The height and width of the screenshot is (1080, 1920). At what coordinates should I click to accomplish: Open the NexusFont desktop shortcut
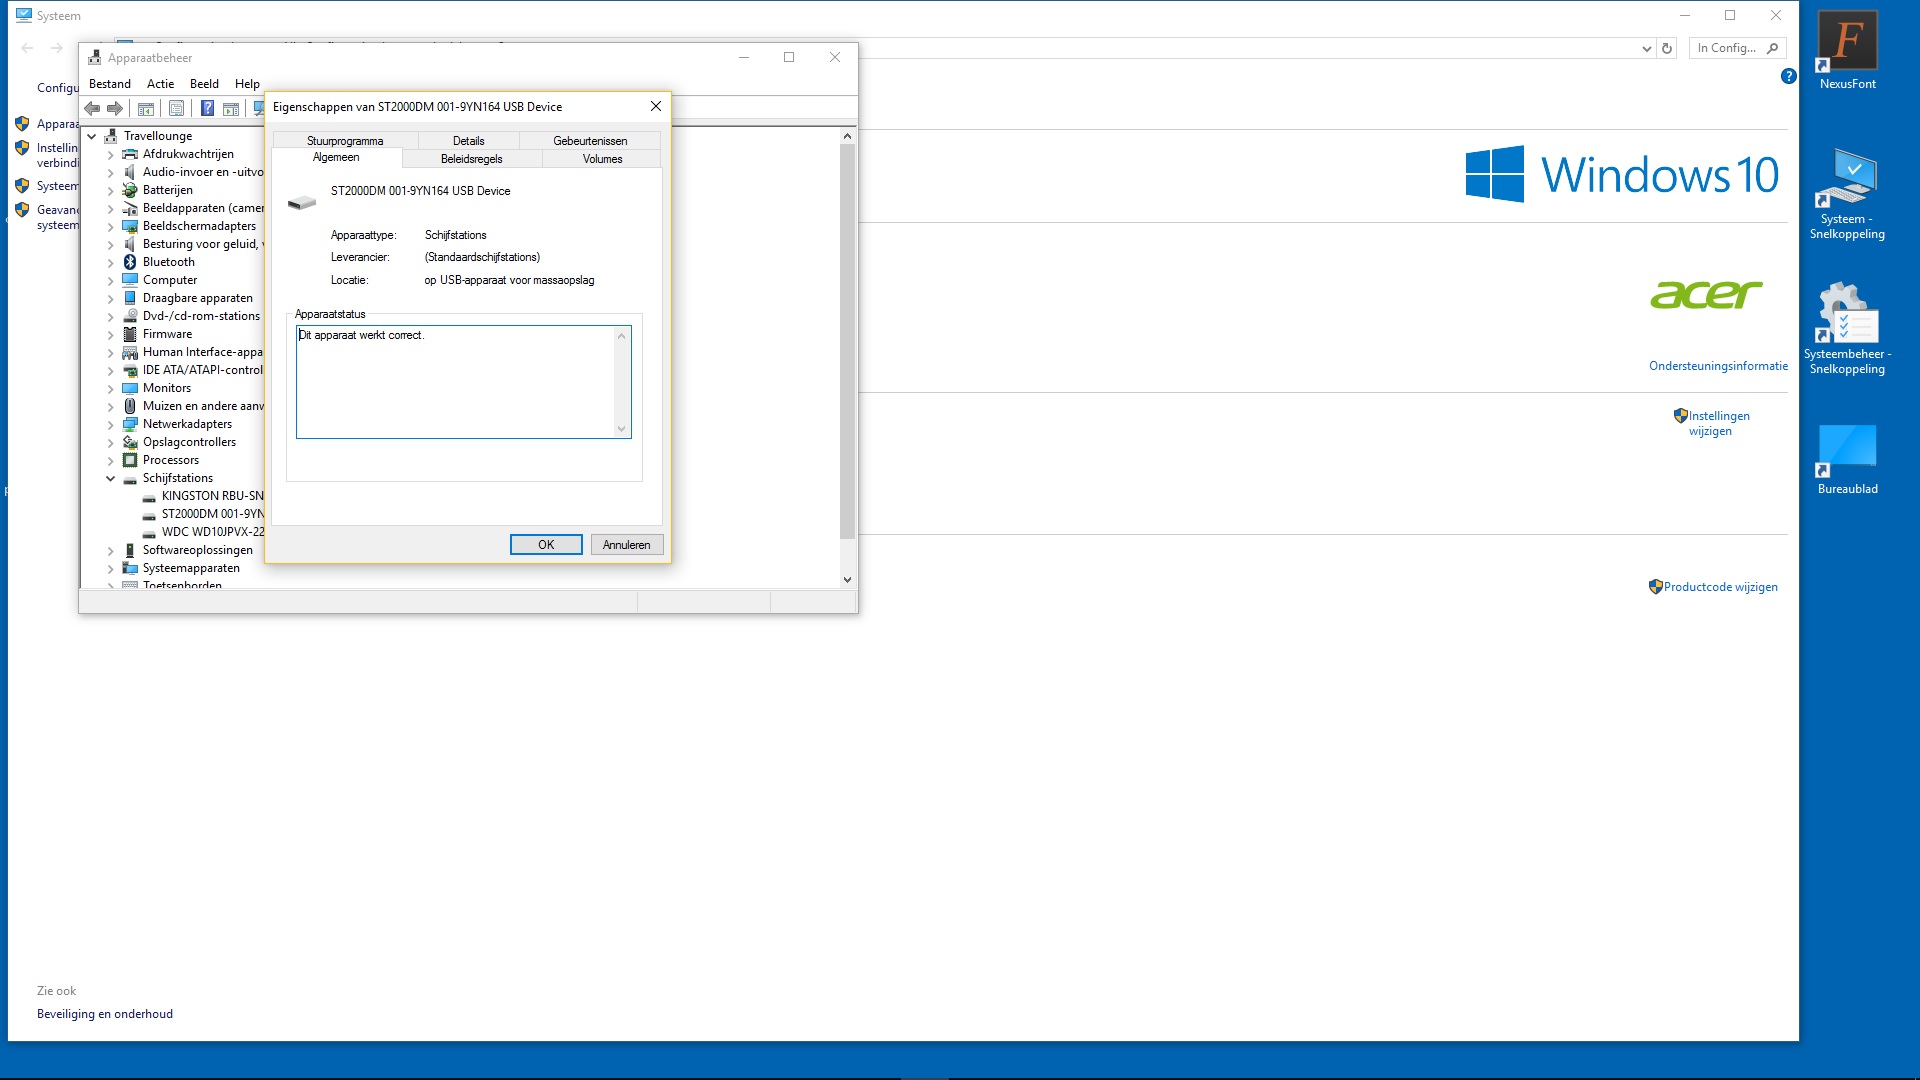coord(1847,51)
